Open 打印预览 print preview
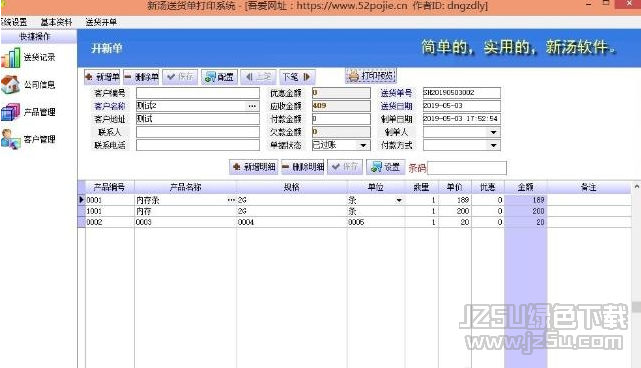Image resolution: width=641 pixels, height=368 pixels. (371, 76)
